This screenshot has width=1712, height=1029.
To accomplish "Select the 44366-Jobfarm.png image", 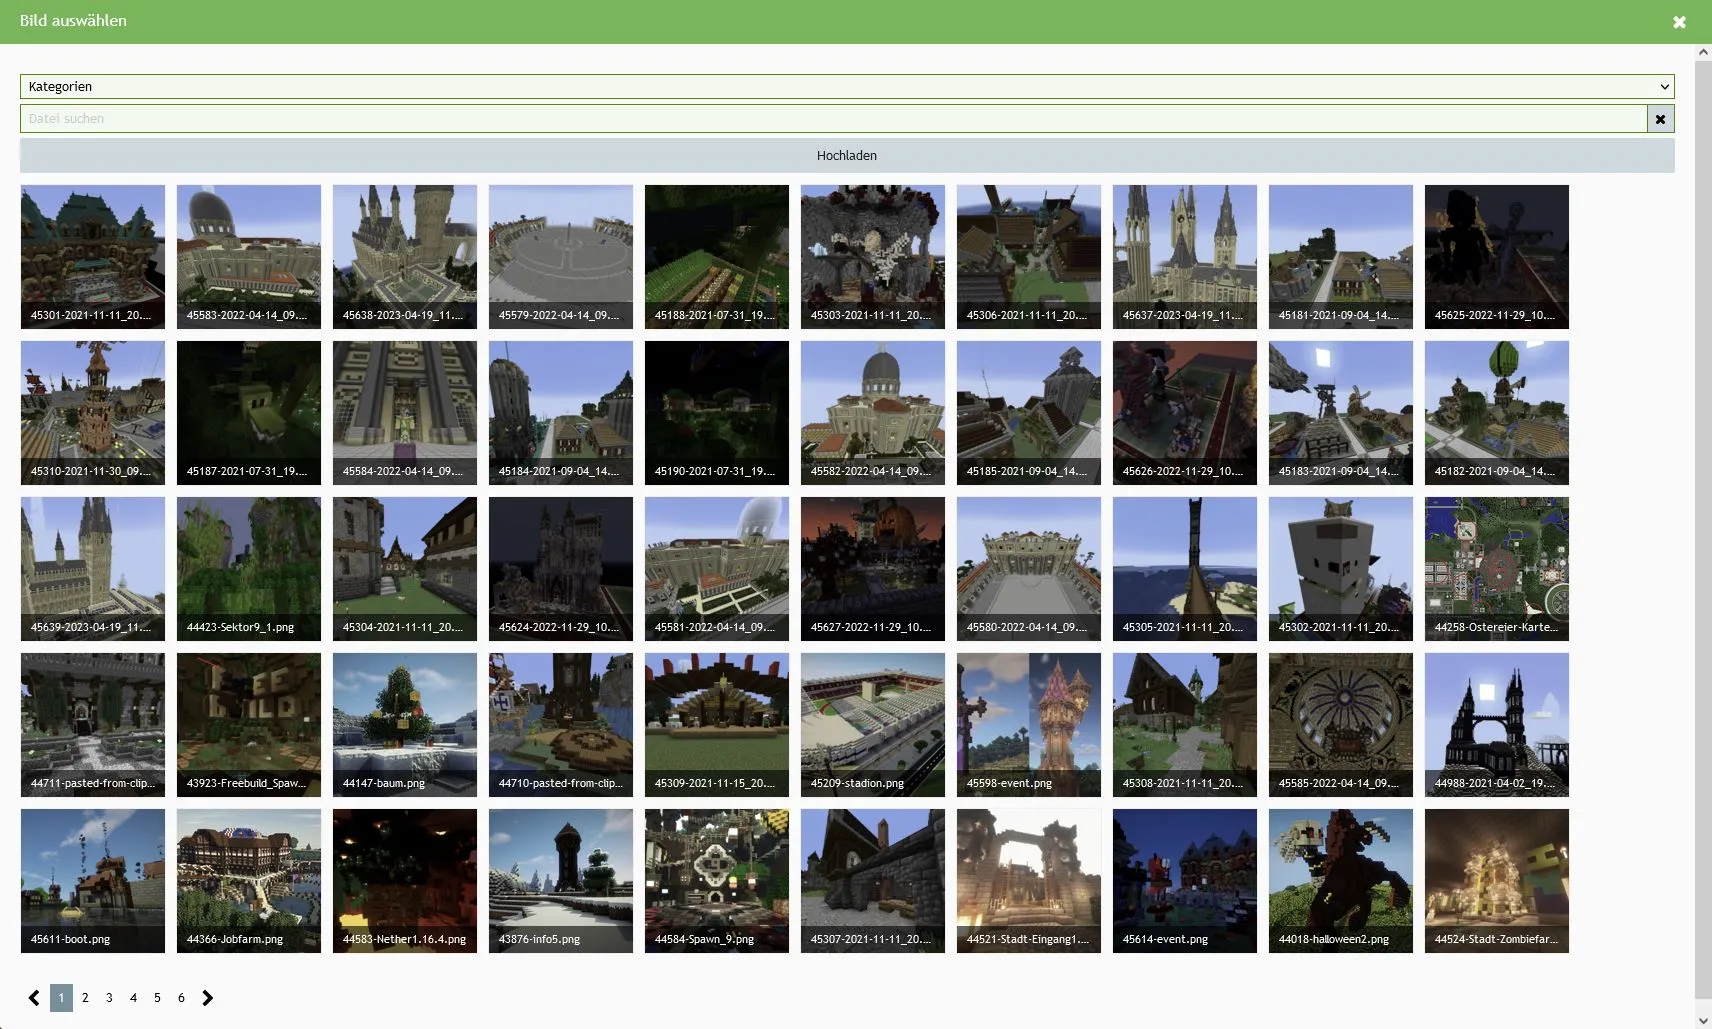I will click(249, 881).
